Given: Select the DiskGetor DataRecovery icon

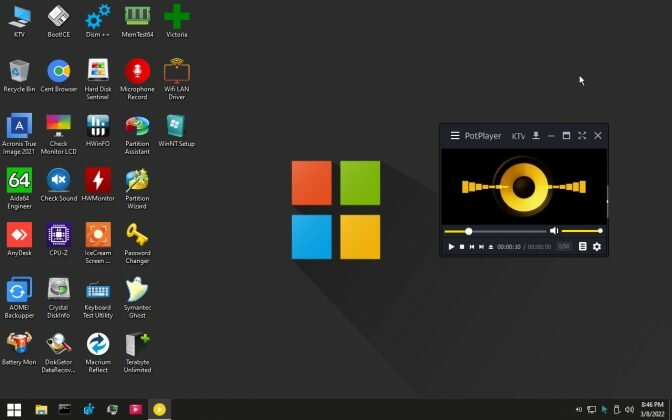Looking at the screenshot, I should [x=59, y=352].
